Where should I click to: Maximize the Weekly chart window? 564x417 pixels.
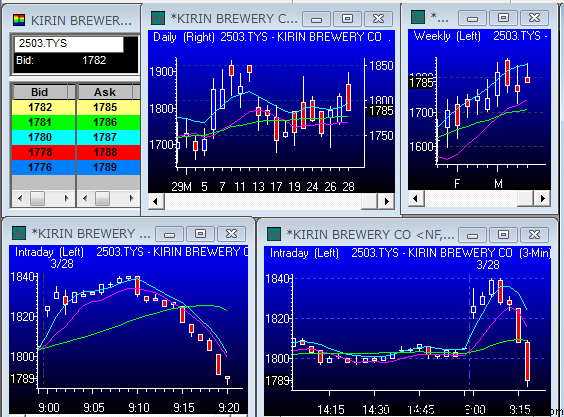[503, 17]
